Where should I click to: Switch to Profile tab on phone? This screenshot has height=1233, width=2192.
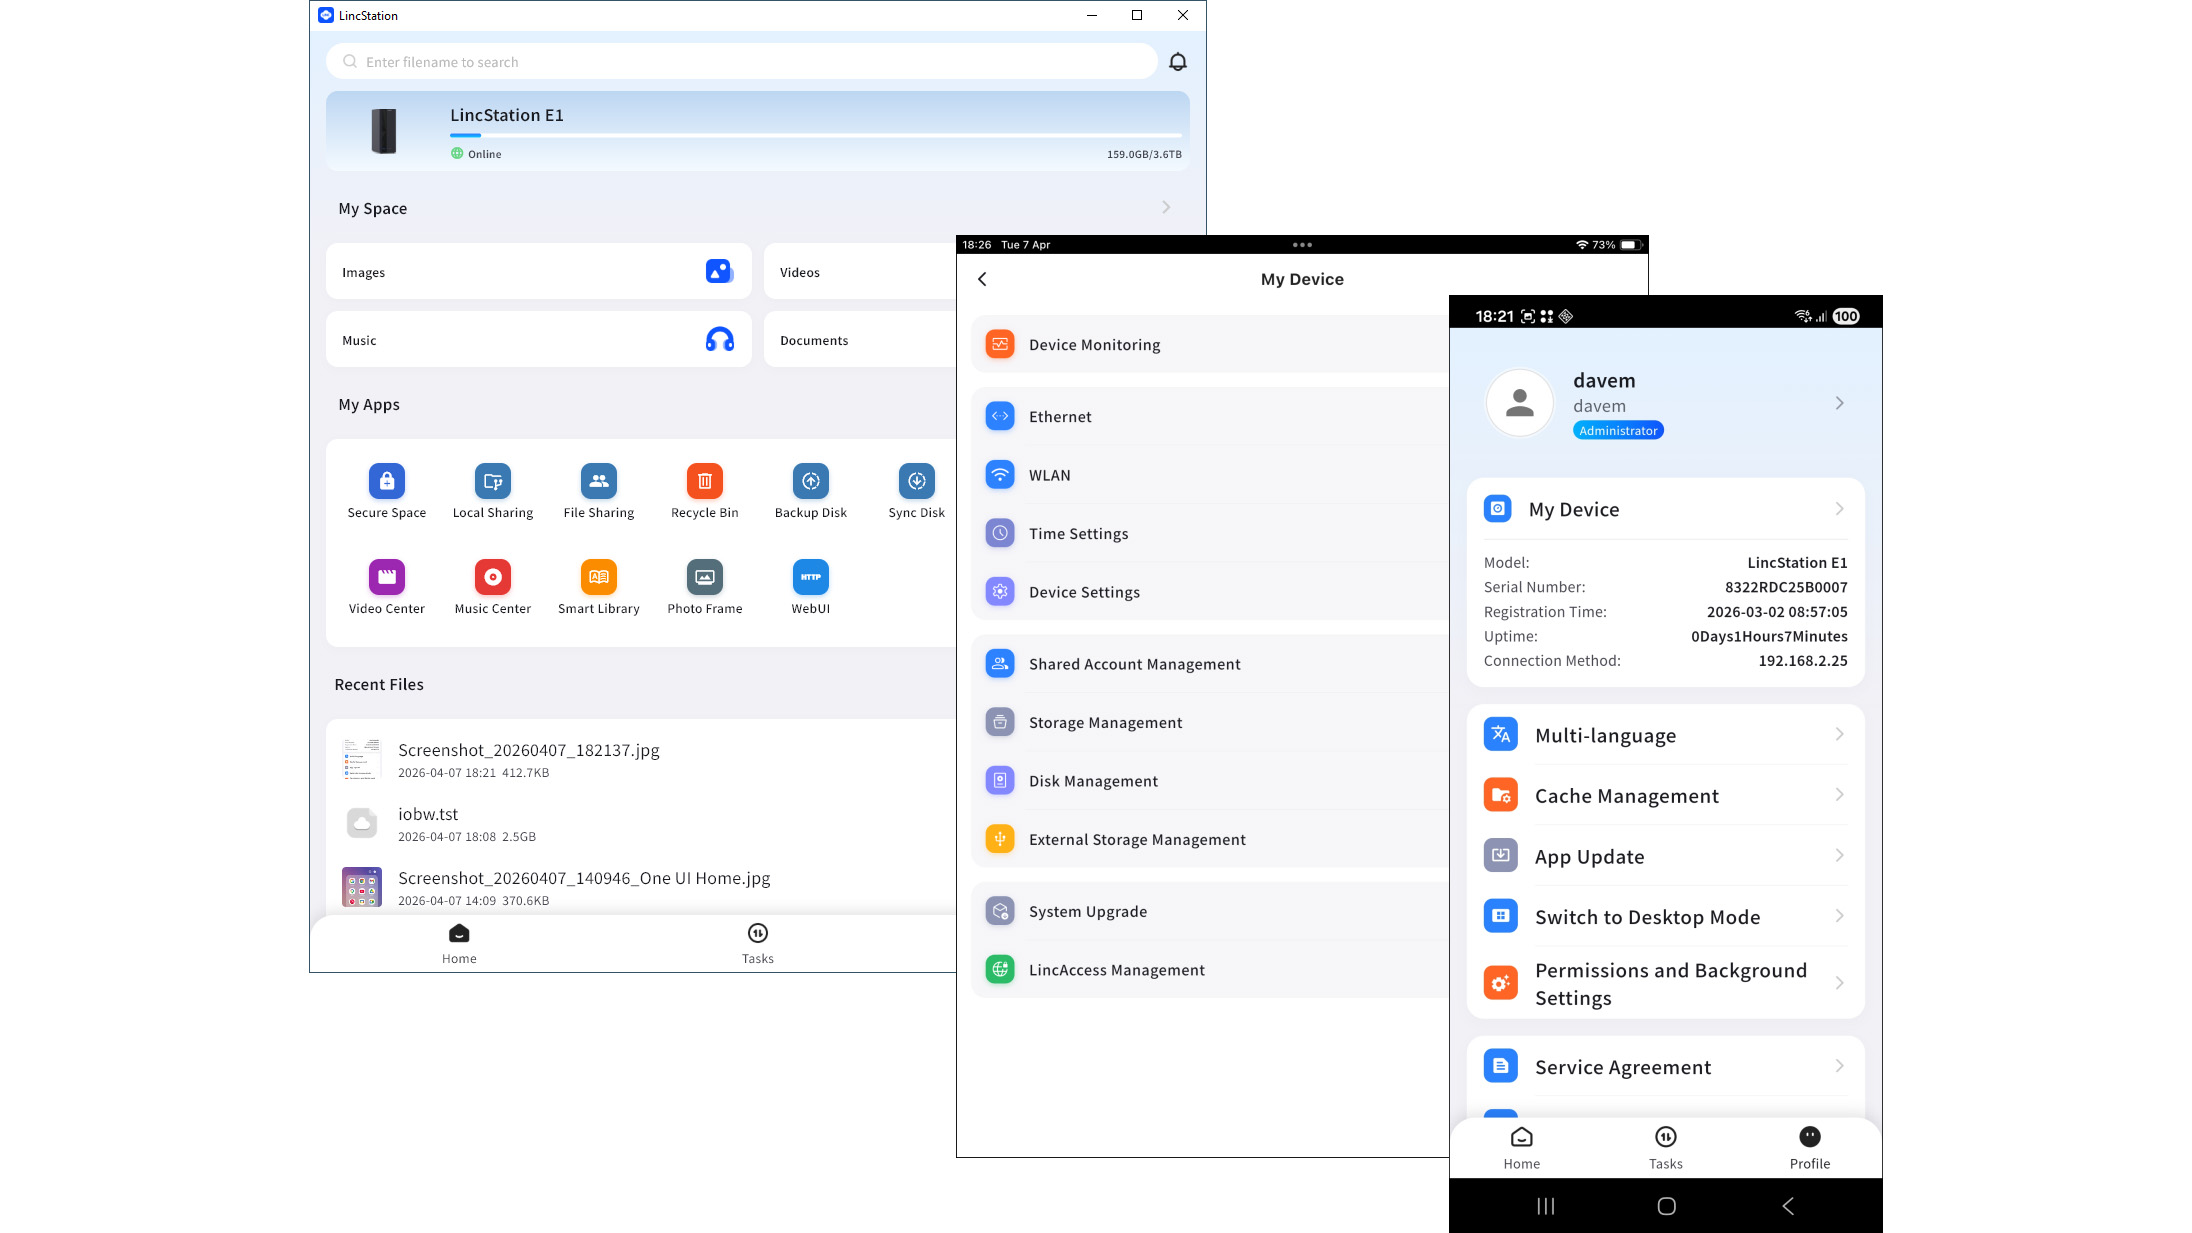[x=1810, y=1148]
